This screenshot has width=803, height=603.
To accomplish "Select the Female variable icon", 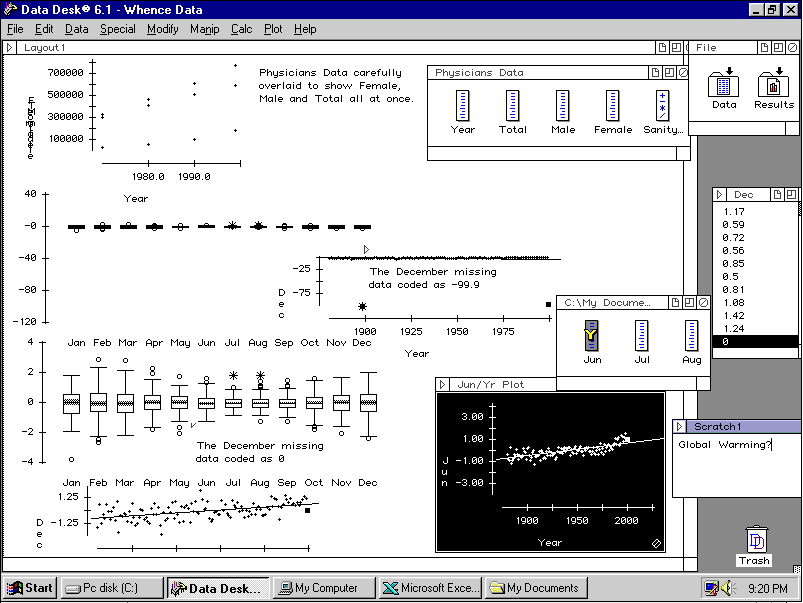I will tap(612, 106).
